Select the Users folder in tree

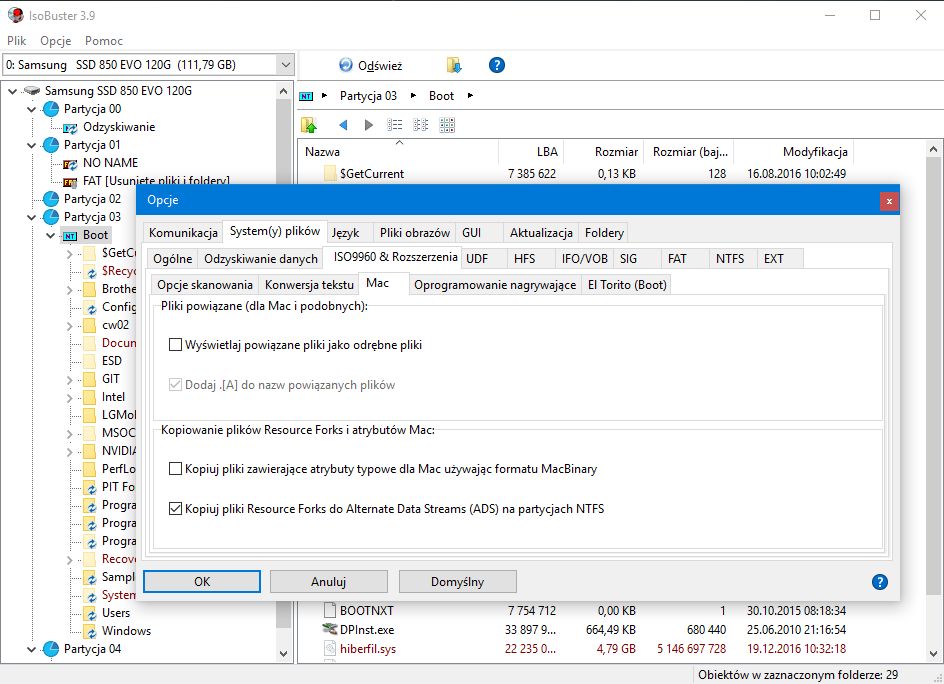pyautogui.click(x=116, y=612)
